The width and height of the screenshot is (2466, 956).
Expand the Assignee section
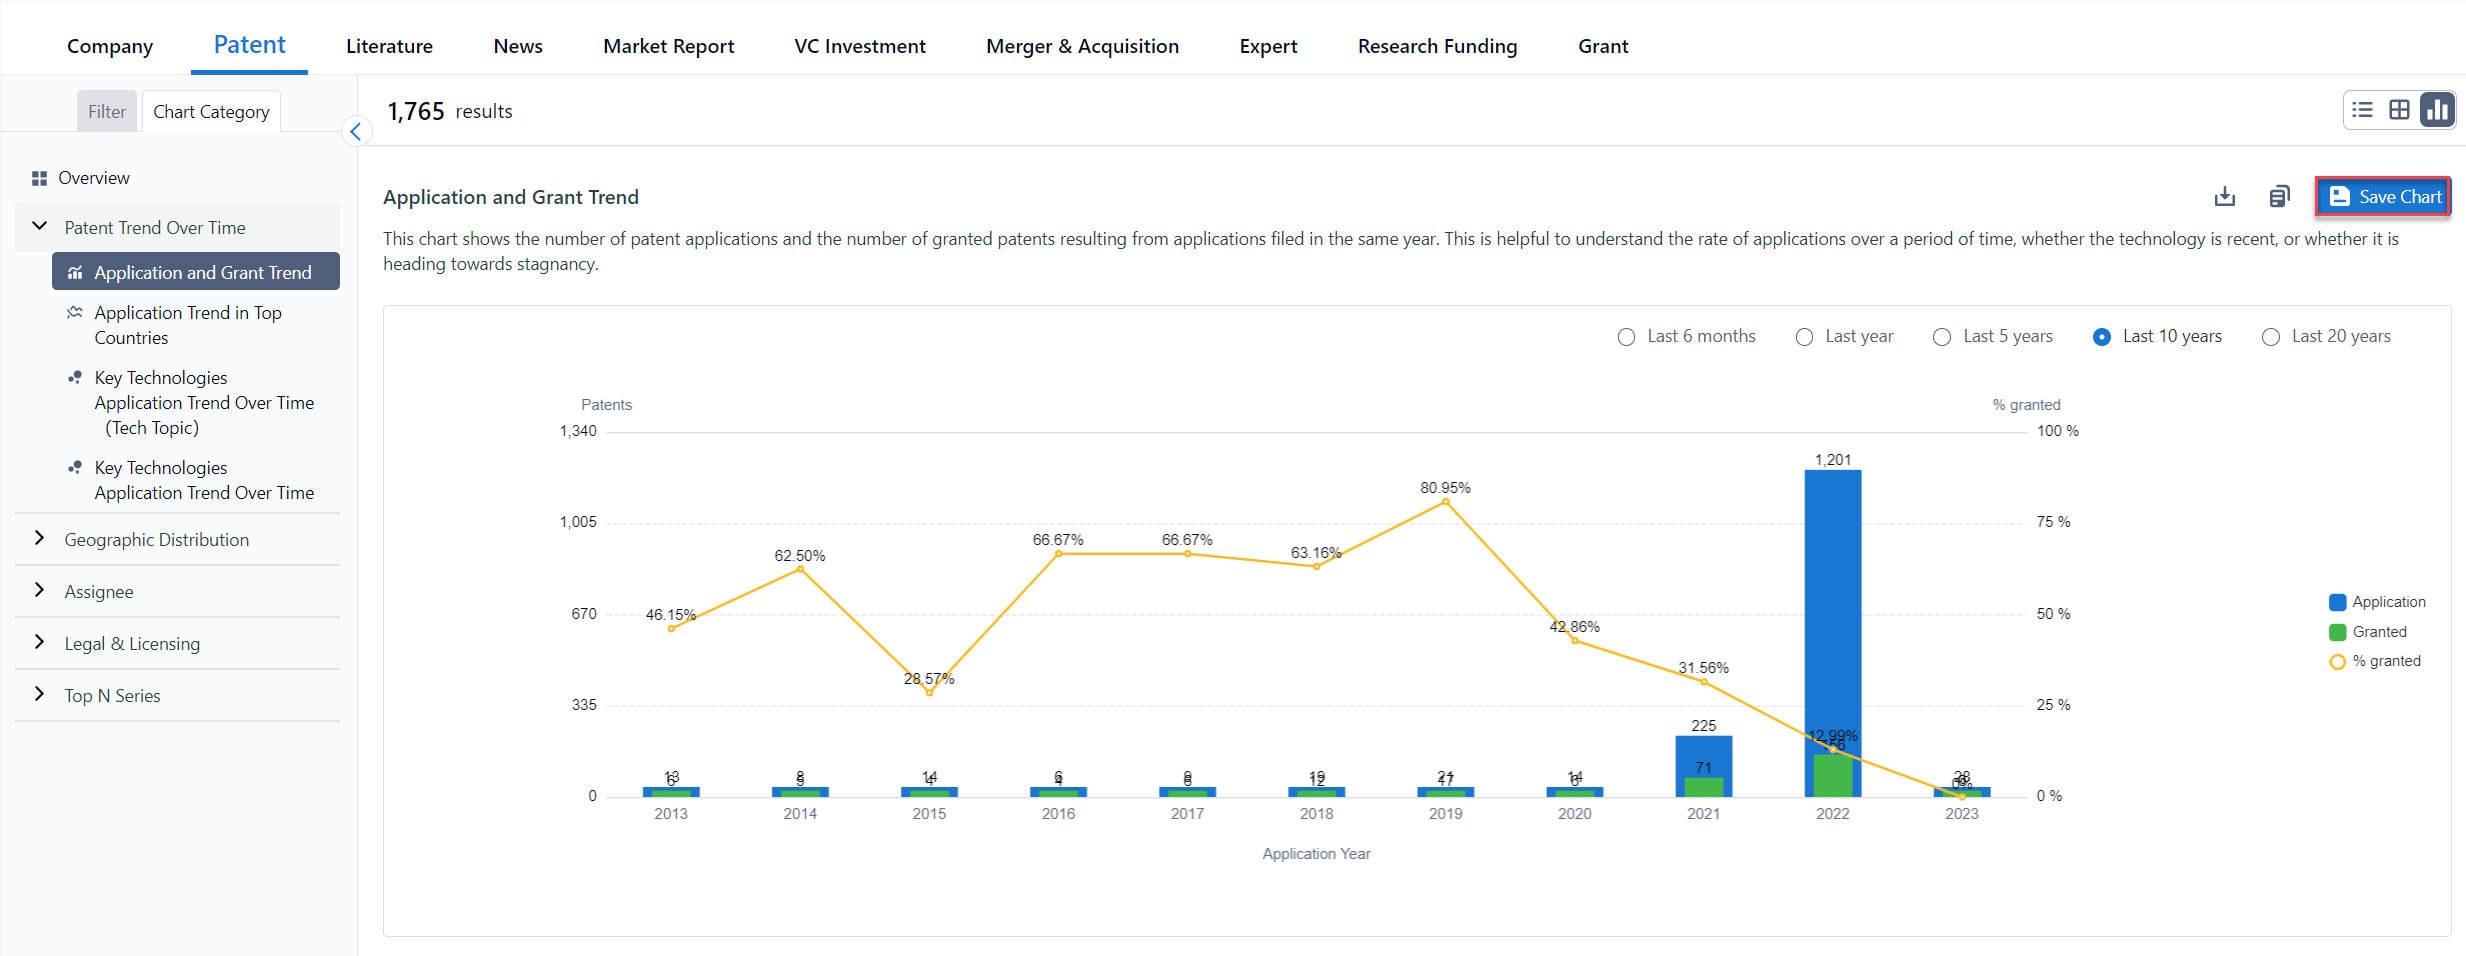pyautogui.click(x=40, y=591)
